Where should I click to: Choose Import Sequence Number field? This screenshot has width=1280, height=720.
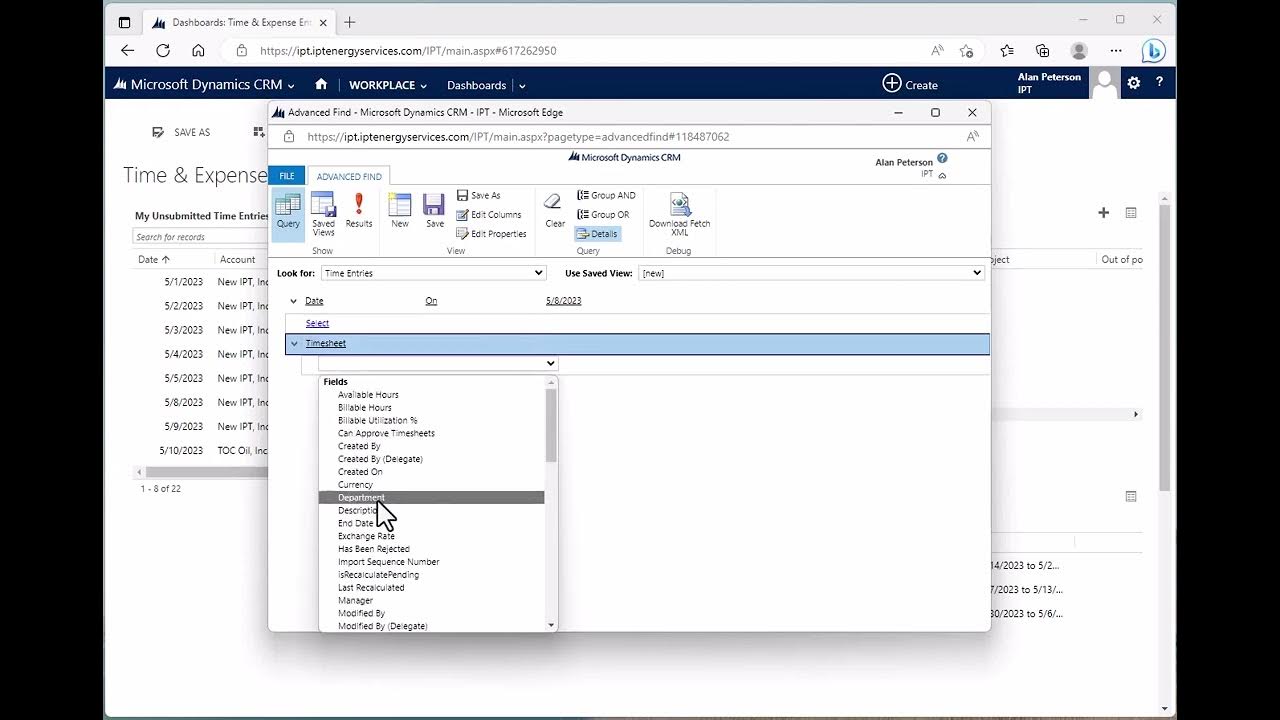click(x=389, y=562)
